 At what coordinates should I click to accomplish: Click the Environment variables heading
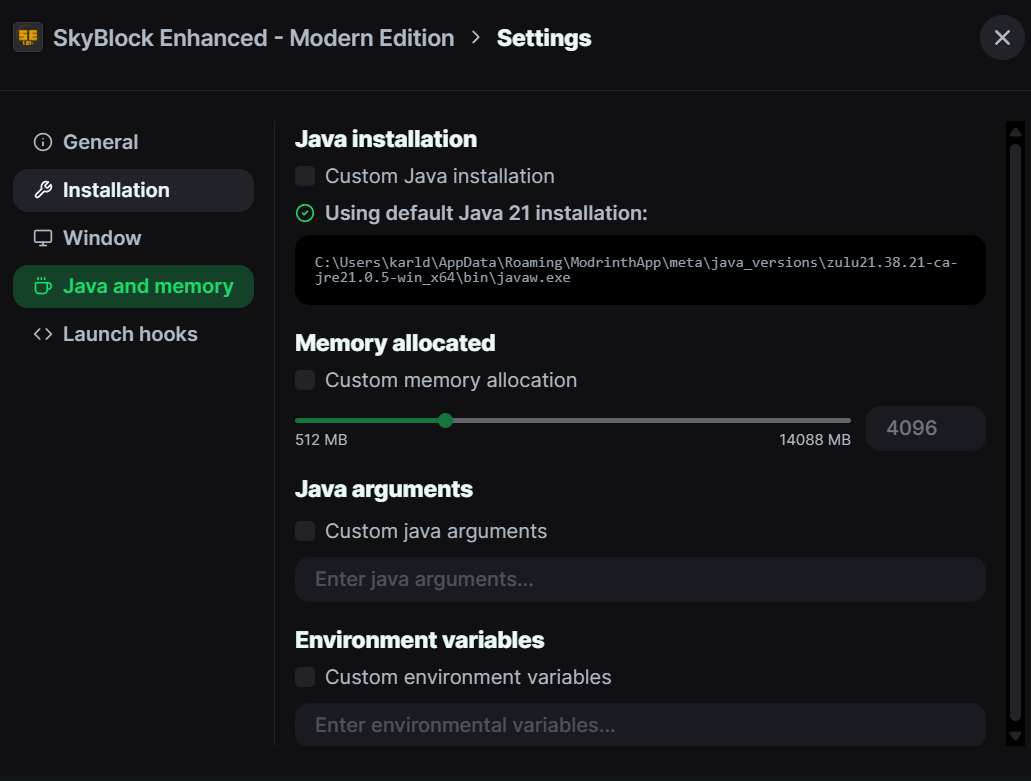tap(420, 640)
